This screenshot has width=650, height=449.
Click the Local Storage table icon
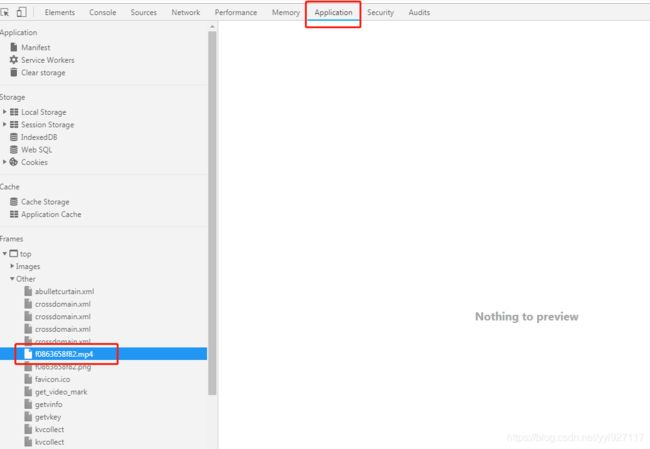point(14,112)
